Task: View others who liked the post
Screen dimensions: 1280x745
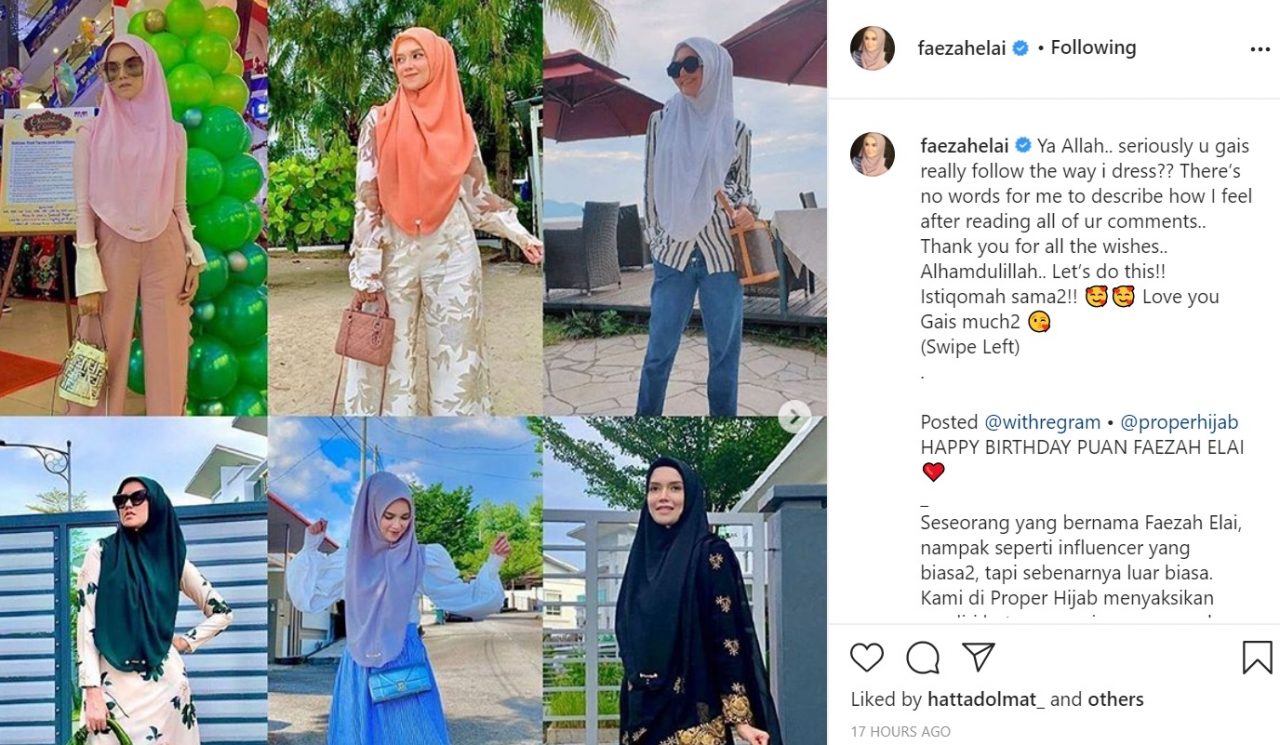Action: pos(1118,700)
